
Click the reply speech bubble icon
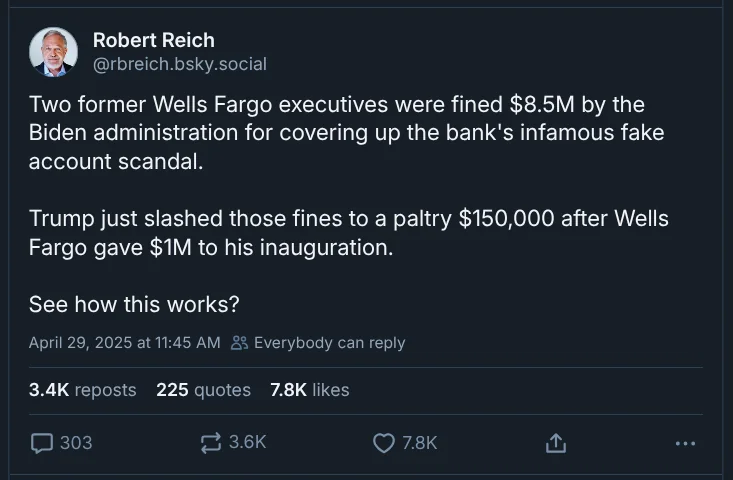42,442
